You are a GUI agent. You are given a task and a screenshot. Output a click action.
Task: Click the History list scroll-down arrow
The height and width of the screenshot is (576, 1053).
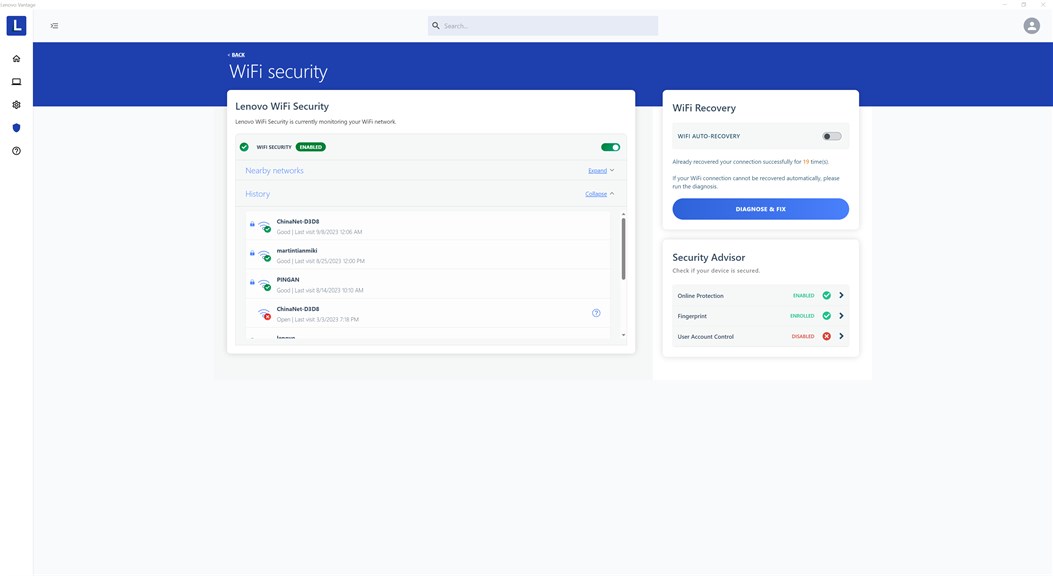623,335
